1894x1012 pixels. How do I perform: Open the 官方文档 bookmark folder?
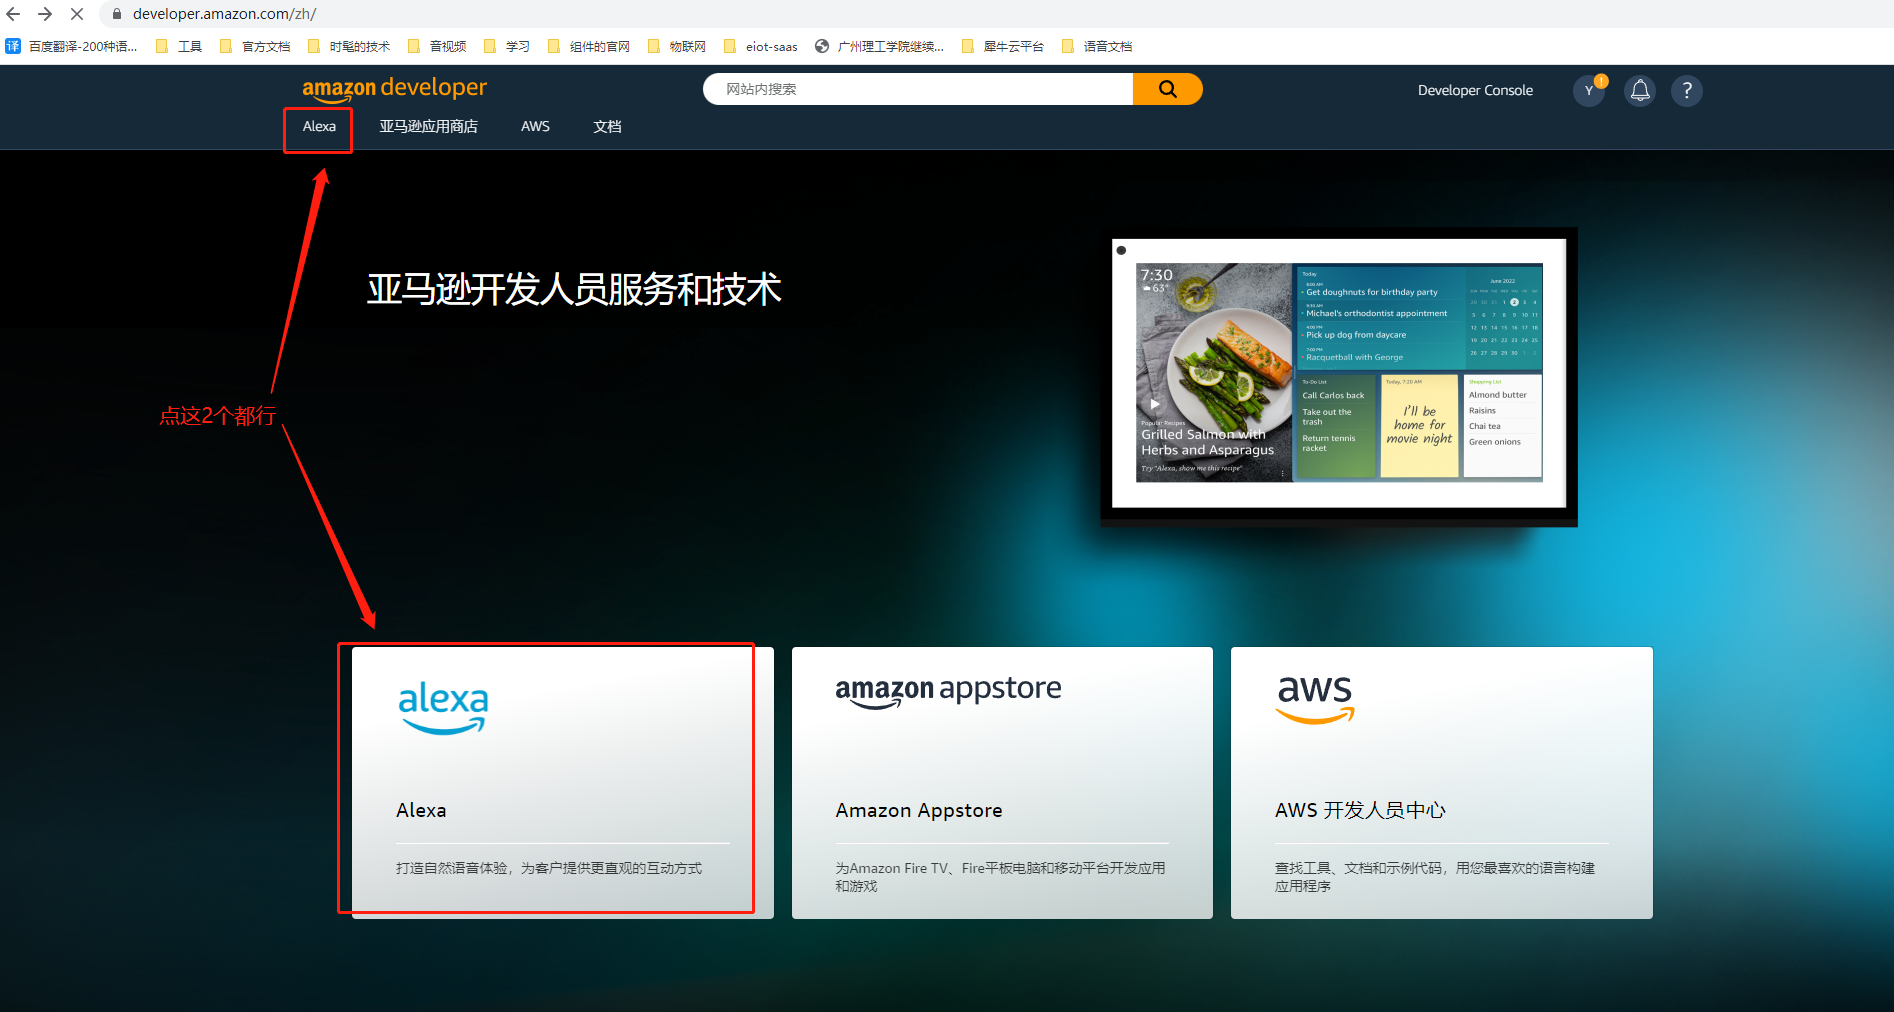pos(255,46)
